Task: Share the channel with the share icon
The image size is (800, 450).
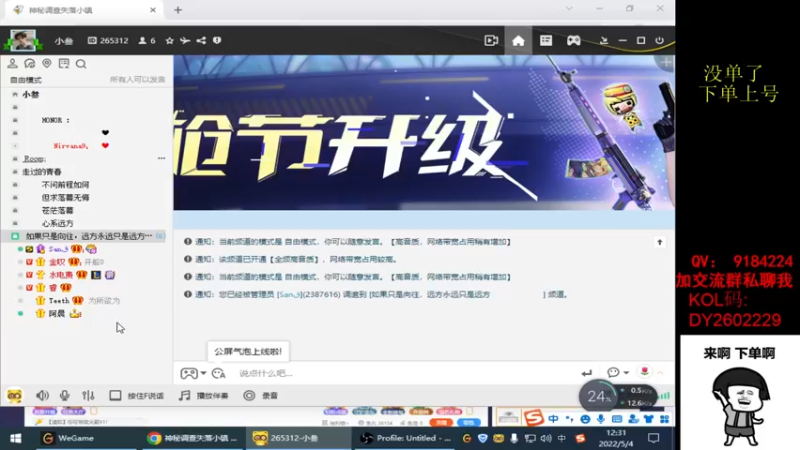Action: click(202, 40)
